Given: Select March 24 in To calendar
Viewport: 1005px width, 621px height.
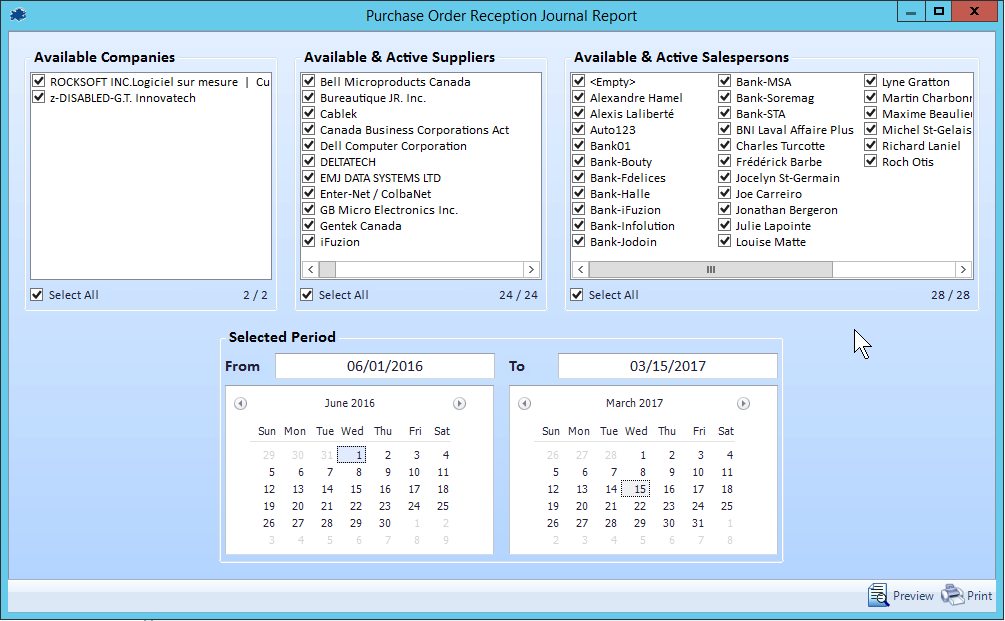Looking at the screenshot, I should click(698, 506).
